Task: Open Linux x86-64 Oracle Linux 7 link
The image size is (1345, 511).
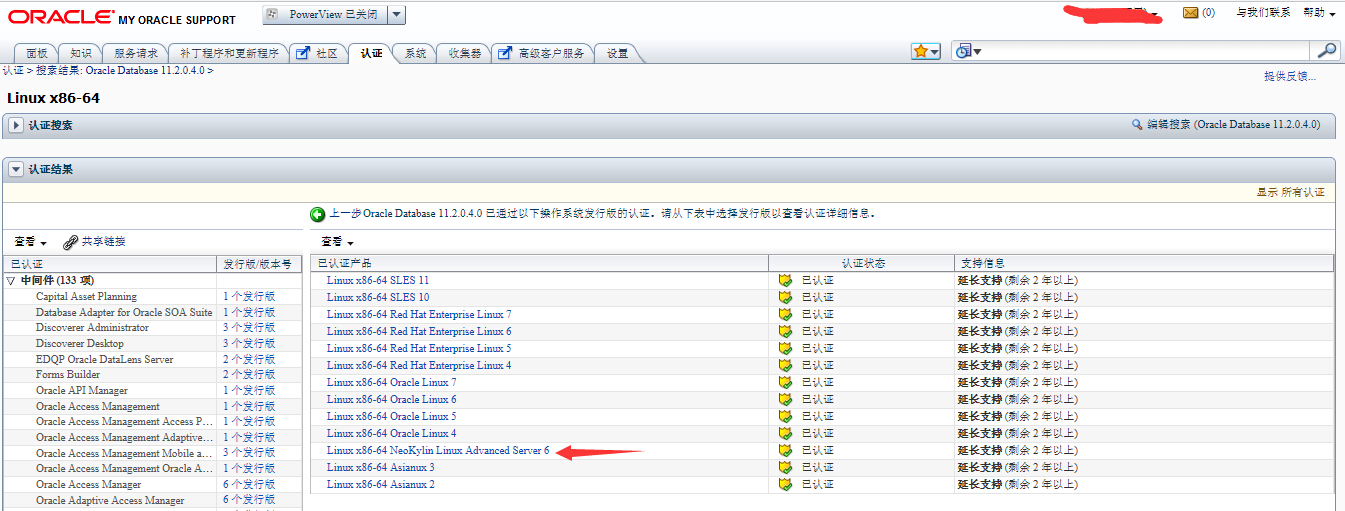Action: 392,382
